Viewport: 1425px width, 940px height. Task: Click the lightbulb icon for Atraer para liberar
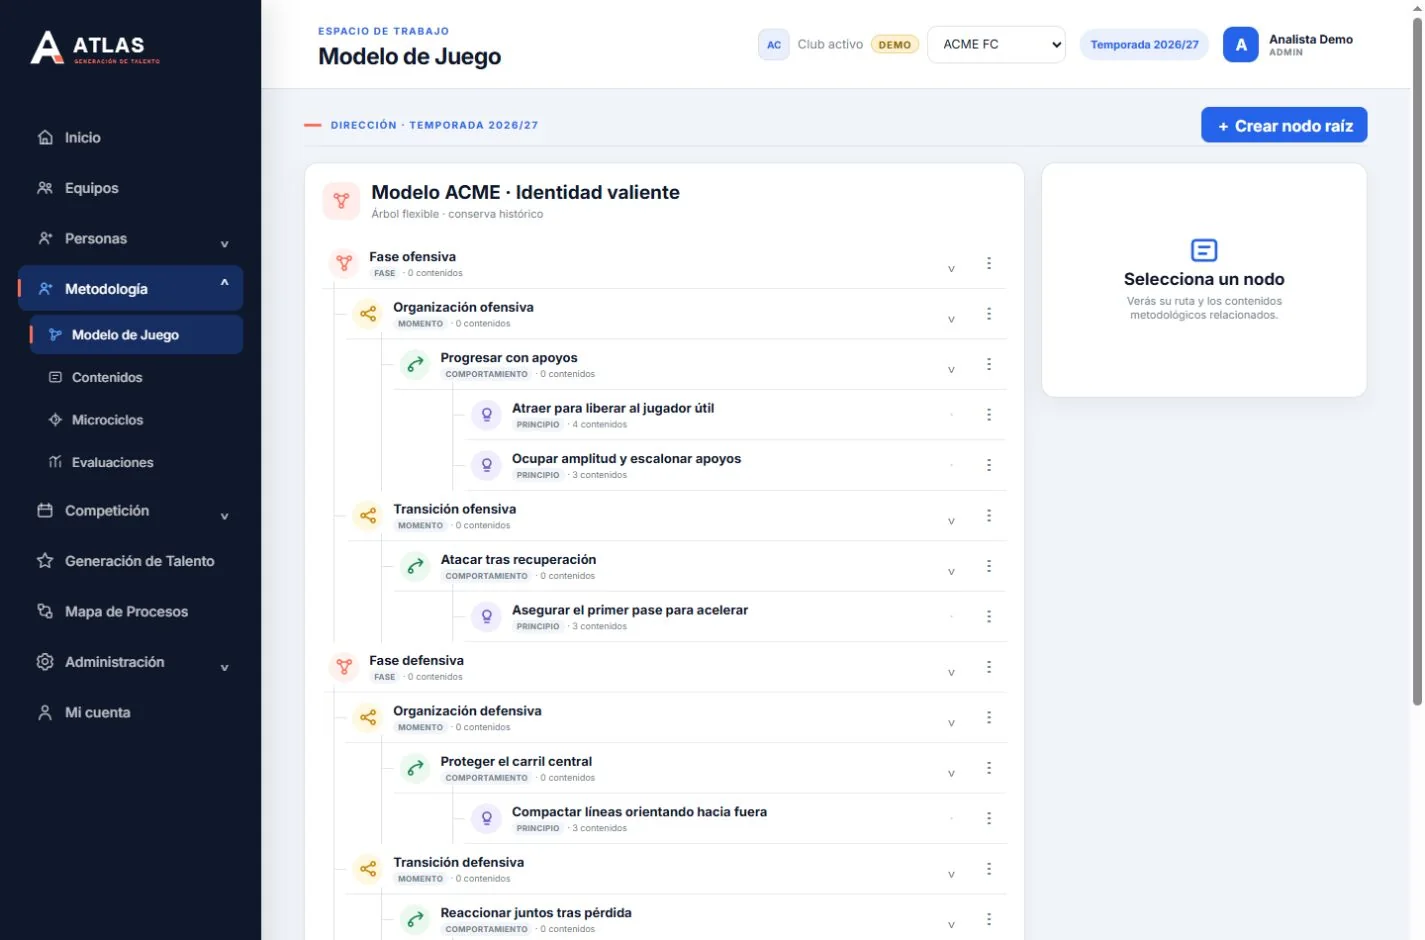pyautogui.click(x=487, y=415)
